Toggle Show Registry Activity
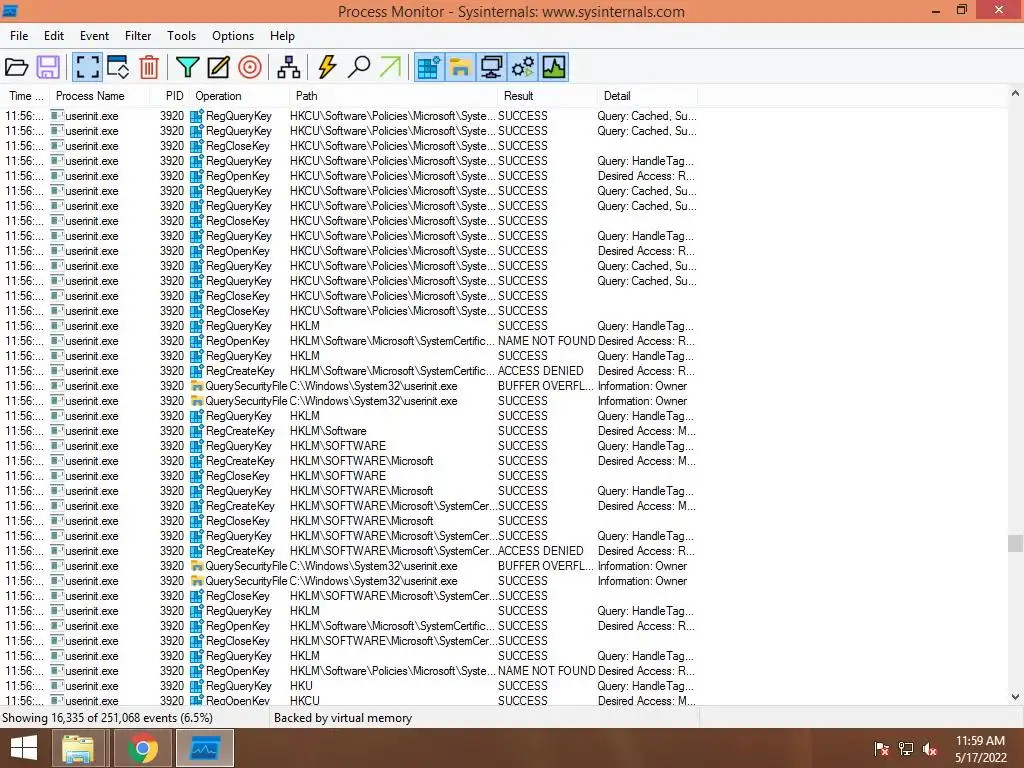Screen dimensions: 1024x768 (428, 67)
